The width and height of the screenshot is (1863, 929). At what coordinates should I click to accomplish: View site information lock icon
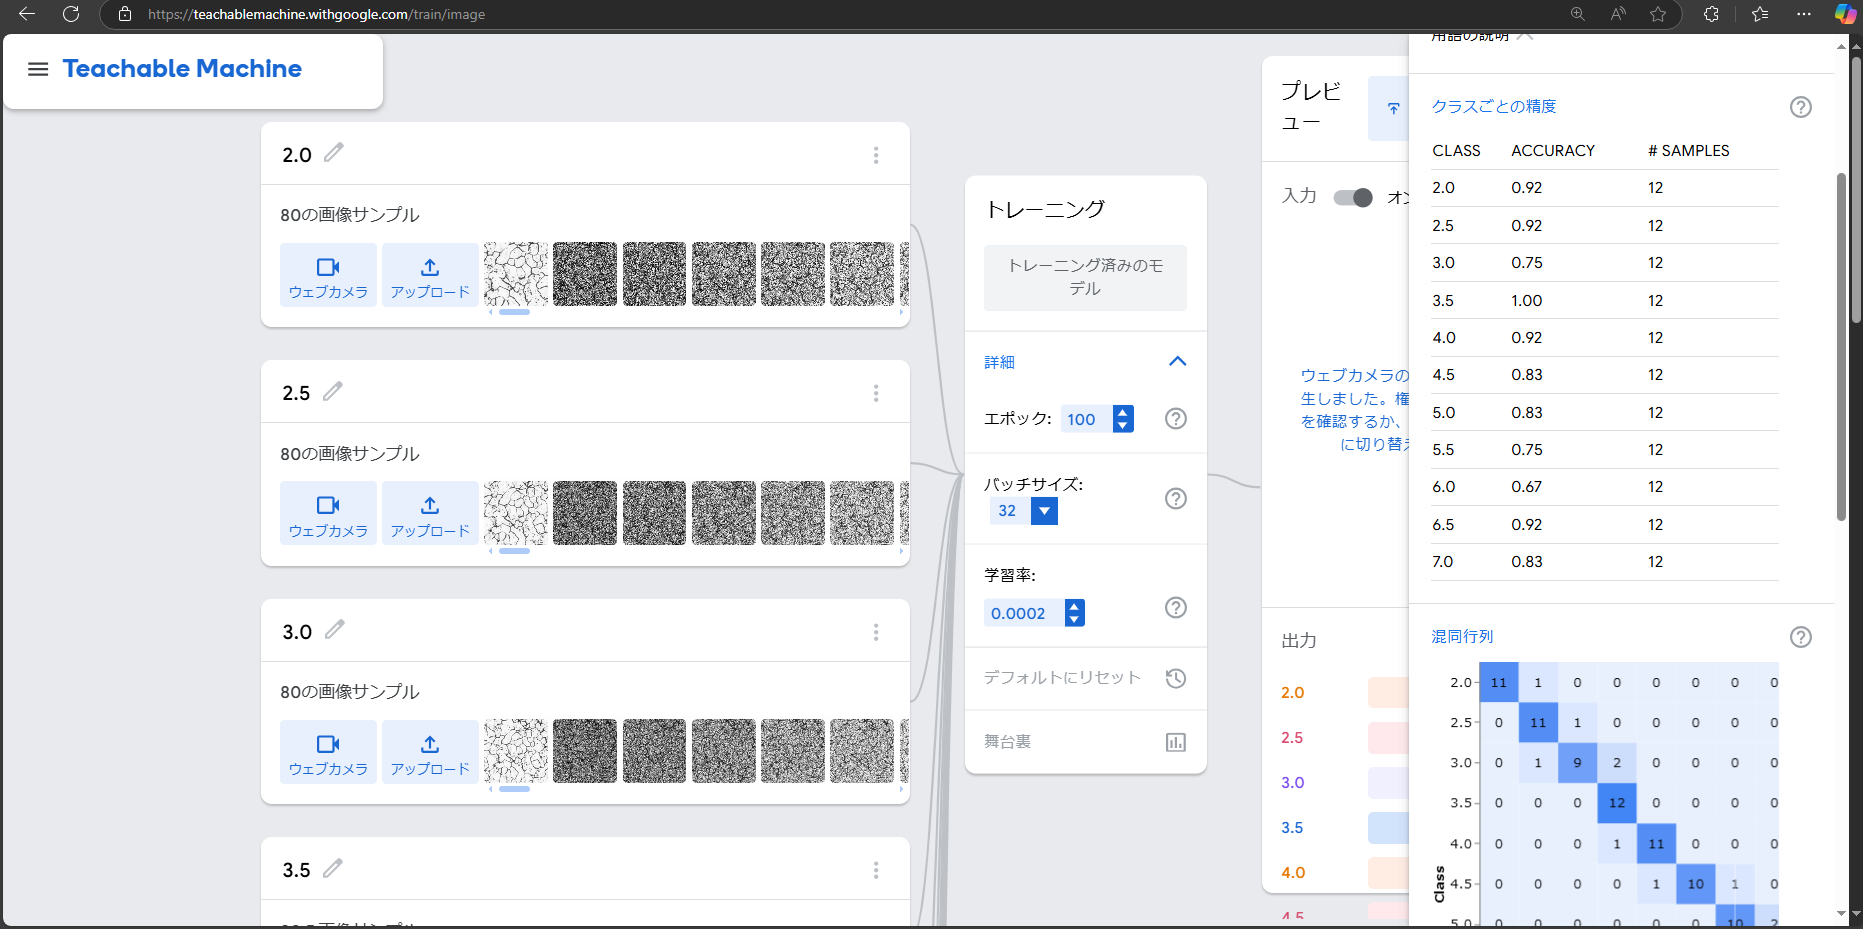click(x=125, y=14)
